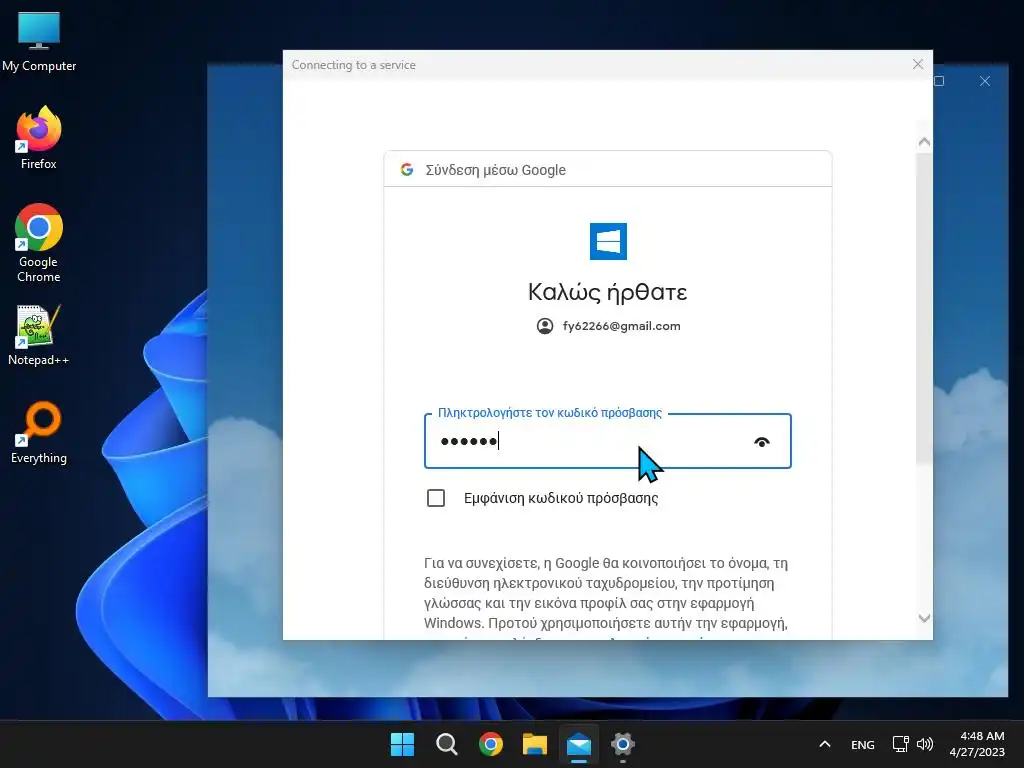
Task: Launch Everything search shortcut
Action: (39, 432)
